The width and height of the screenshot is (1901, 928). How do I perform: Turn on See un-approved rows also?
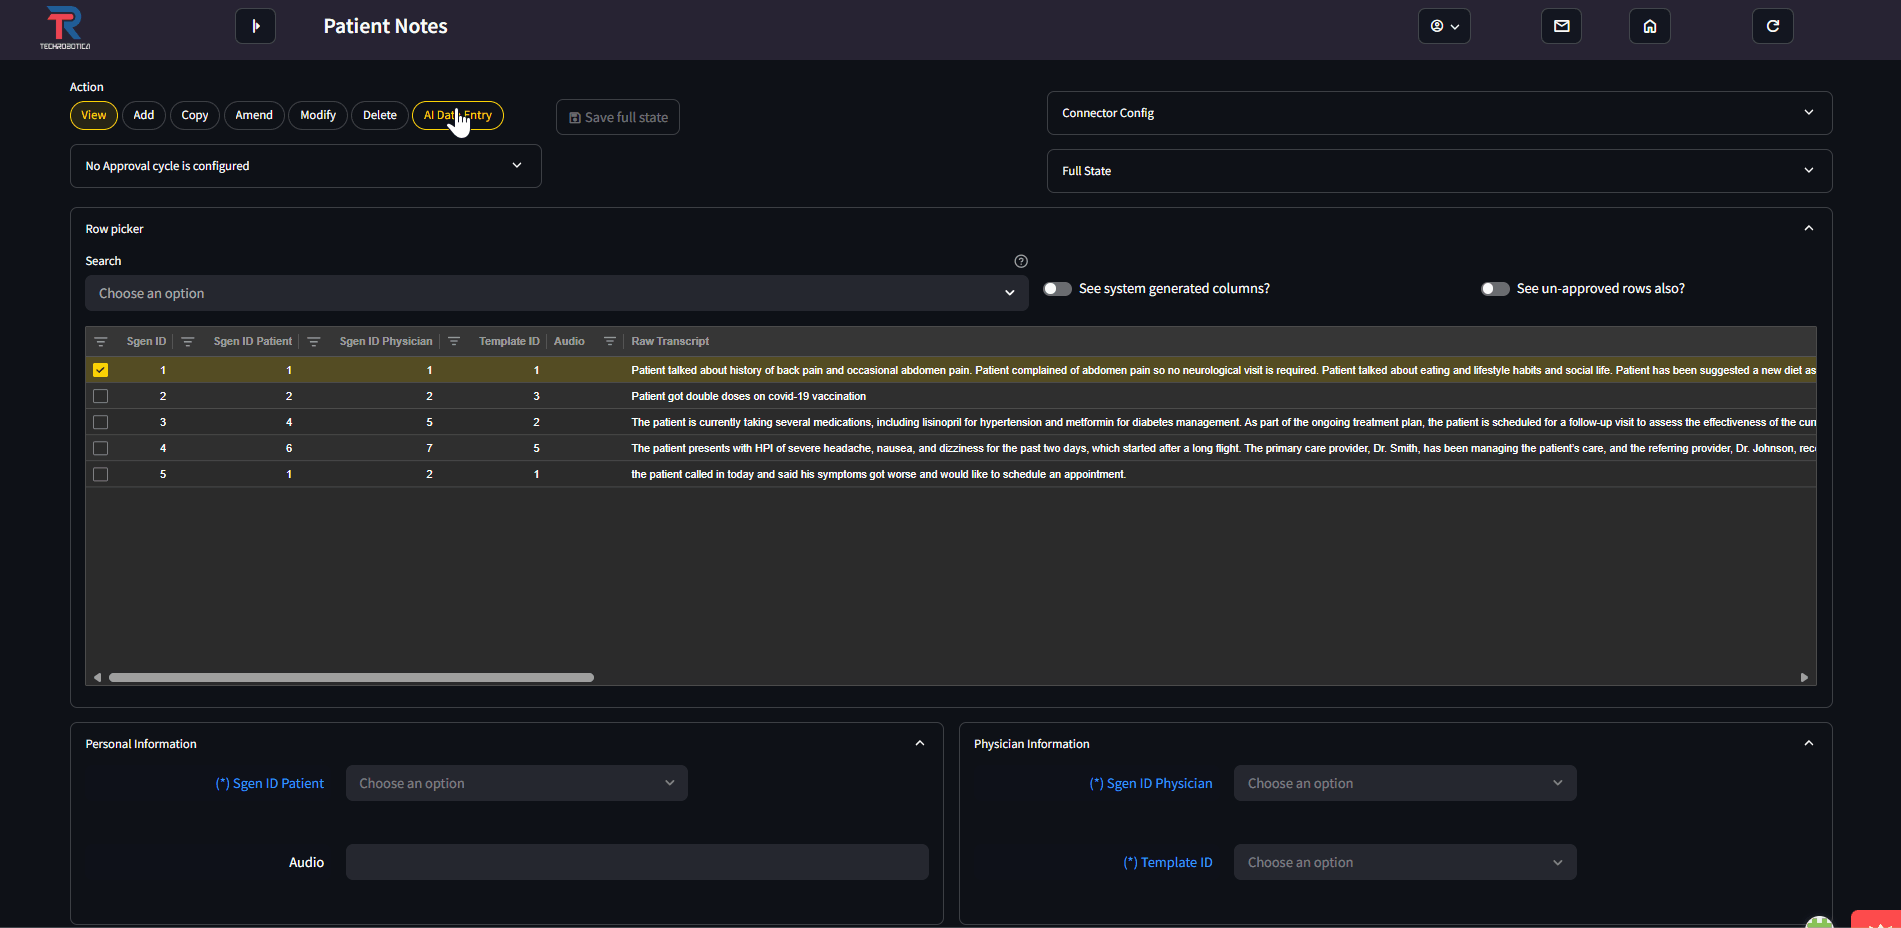(x=1495, y=288)
